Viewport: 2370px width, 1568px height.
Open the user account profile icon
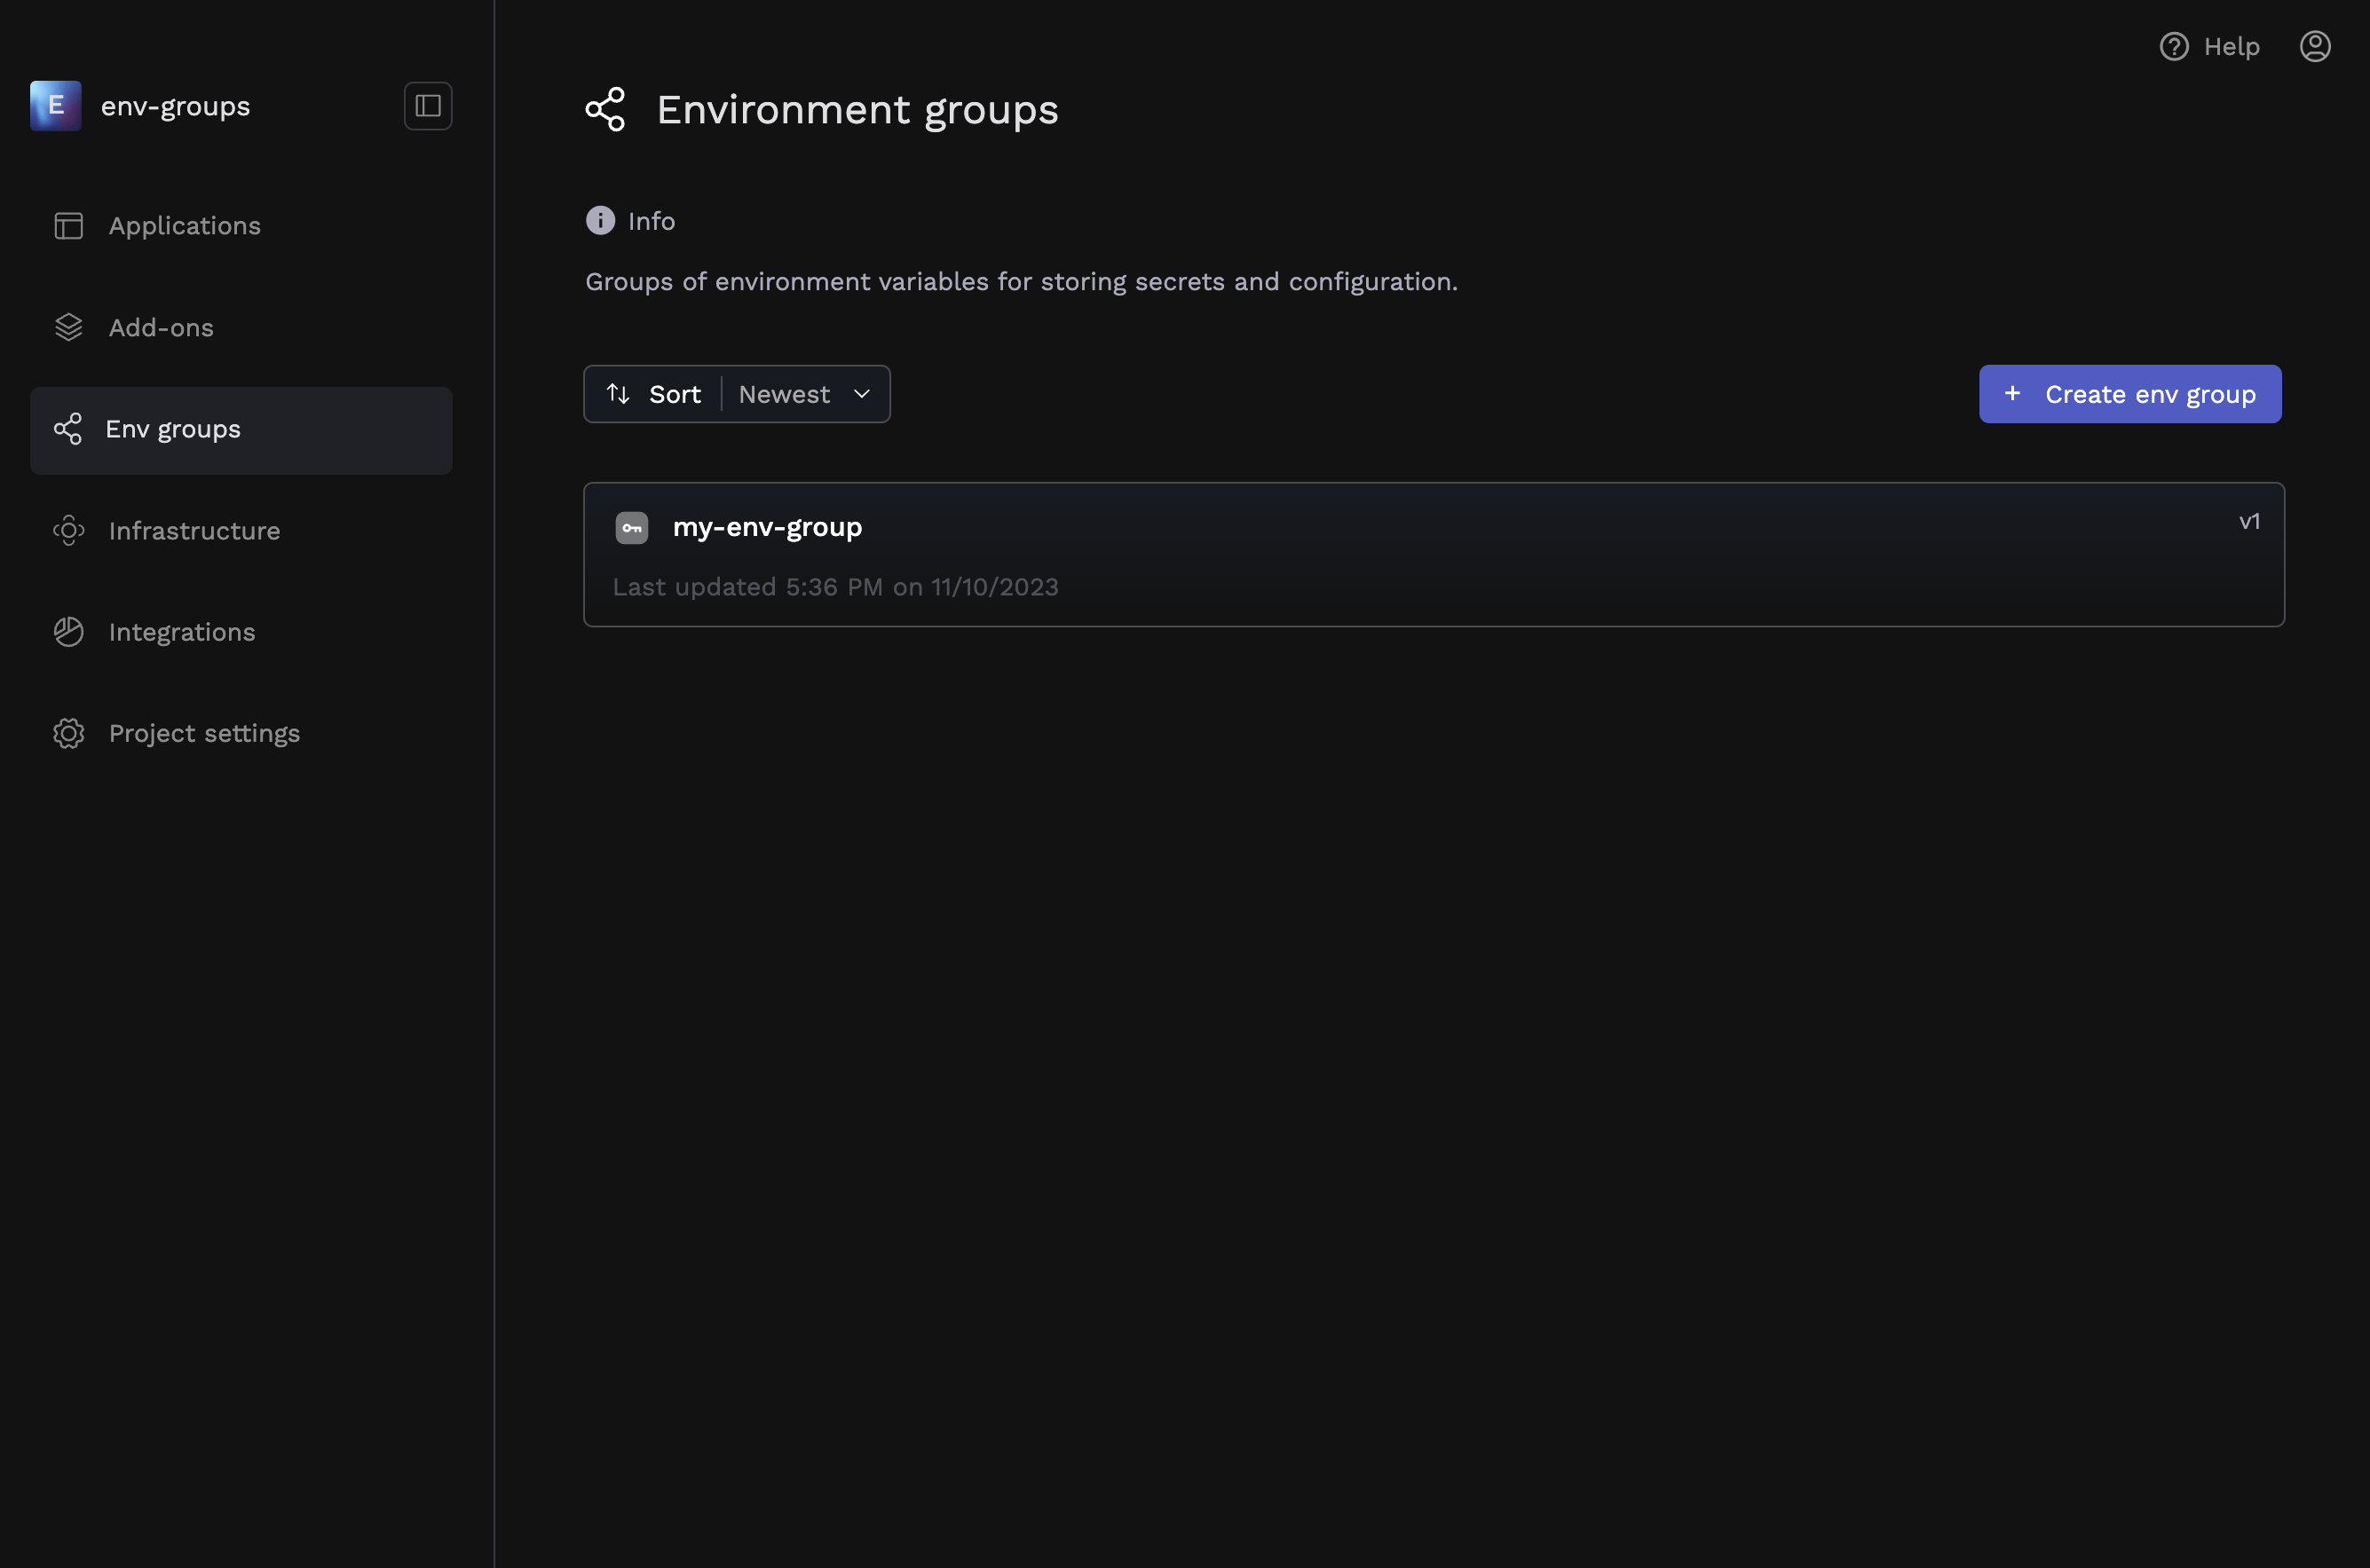pyautogui.click(x=2314, y=47)
